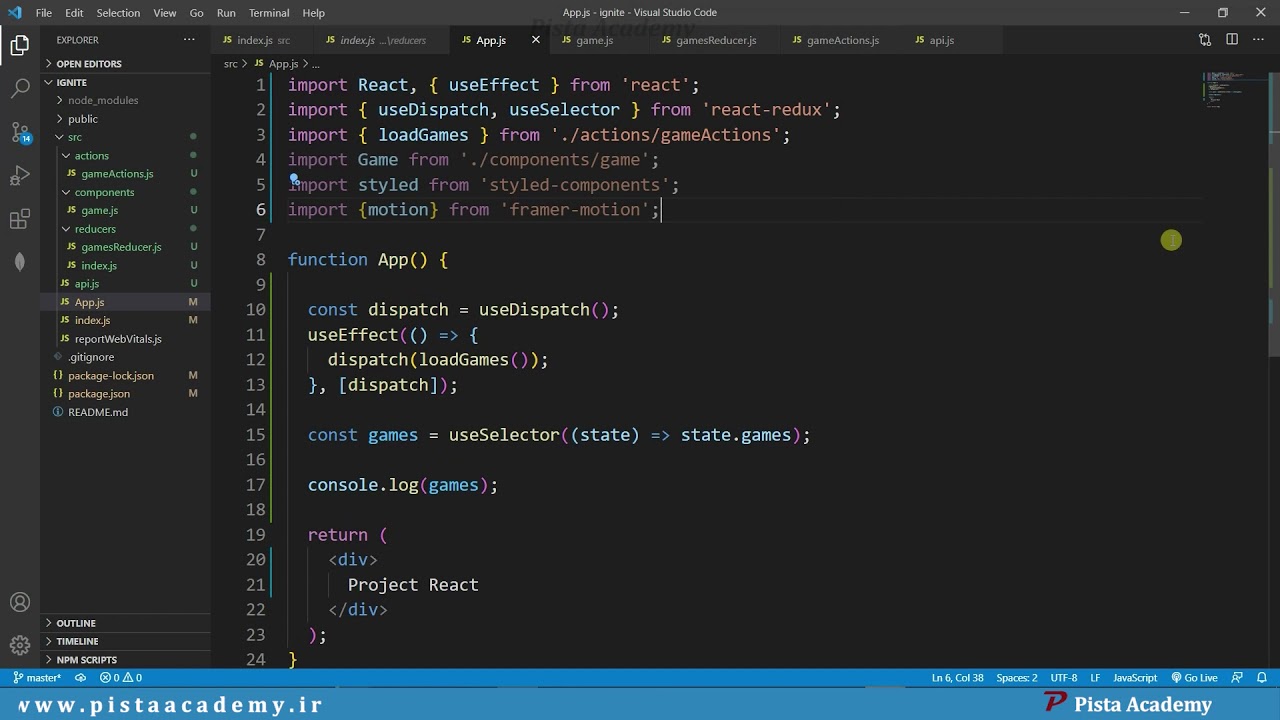Change language mode from JavaScript
Viewport: 1280px width, 720px height.
[x=1135, y=678]
